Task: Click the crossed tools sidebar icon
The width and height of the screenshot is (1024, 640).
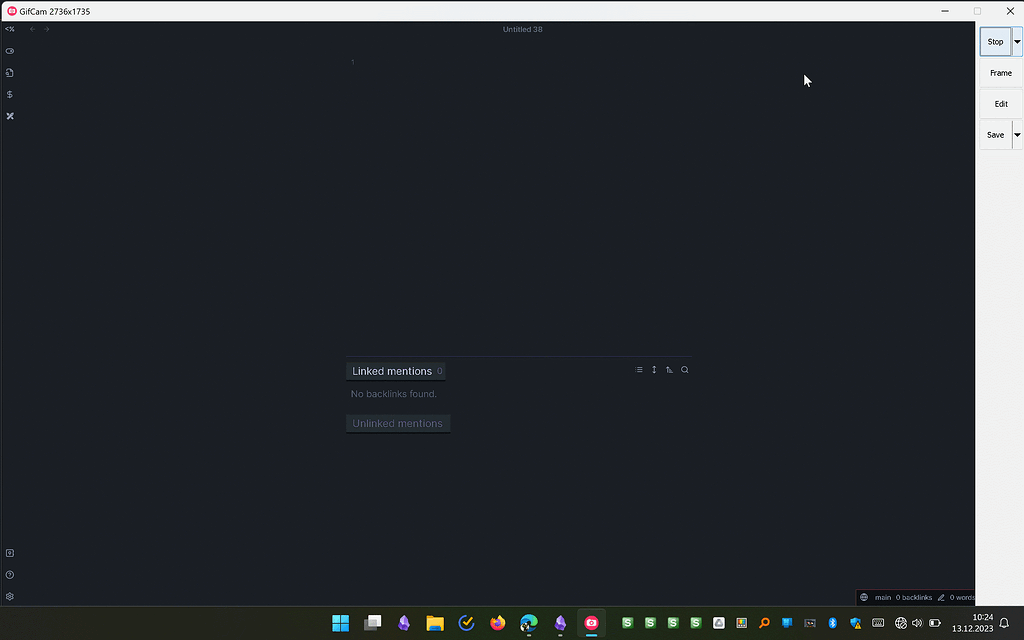Action: pyautogui.click(x=9, y=116)
